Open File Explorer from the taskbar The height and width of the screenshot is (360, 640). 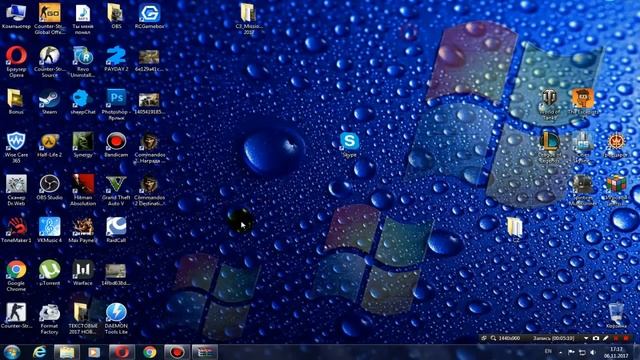tap(67, 352)
